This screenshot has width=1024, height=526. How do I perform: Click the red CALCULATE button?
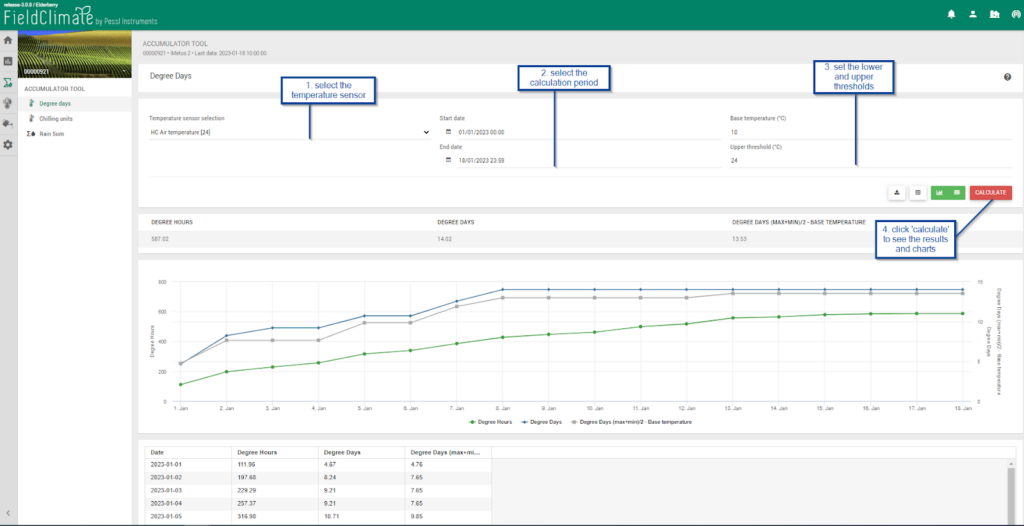991,193
